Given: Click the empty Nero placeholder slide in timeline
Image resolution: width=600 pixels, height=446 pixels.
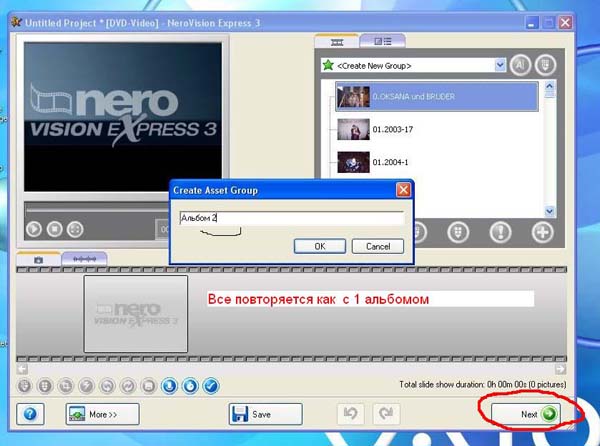Looking at the screenshot, I should (x=136, y=314).
